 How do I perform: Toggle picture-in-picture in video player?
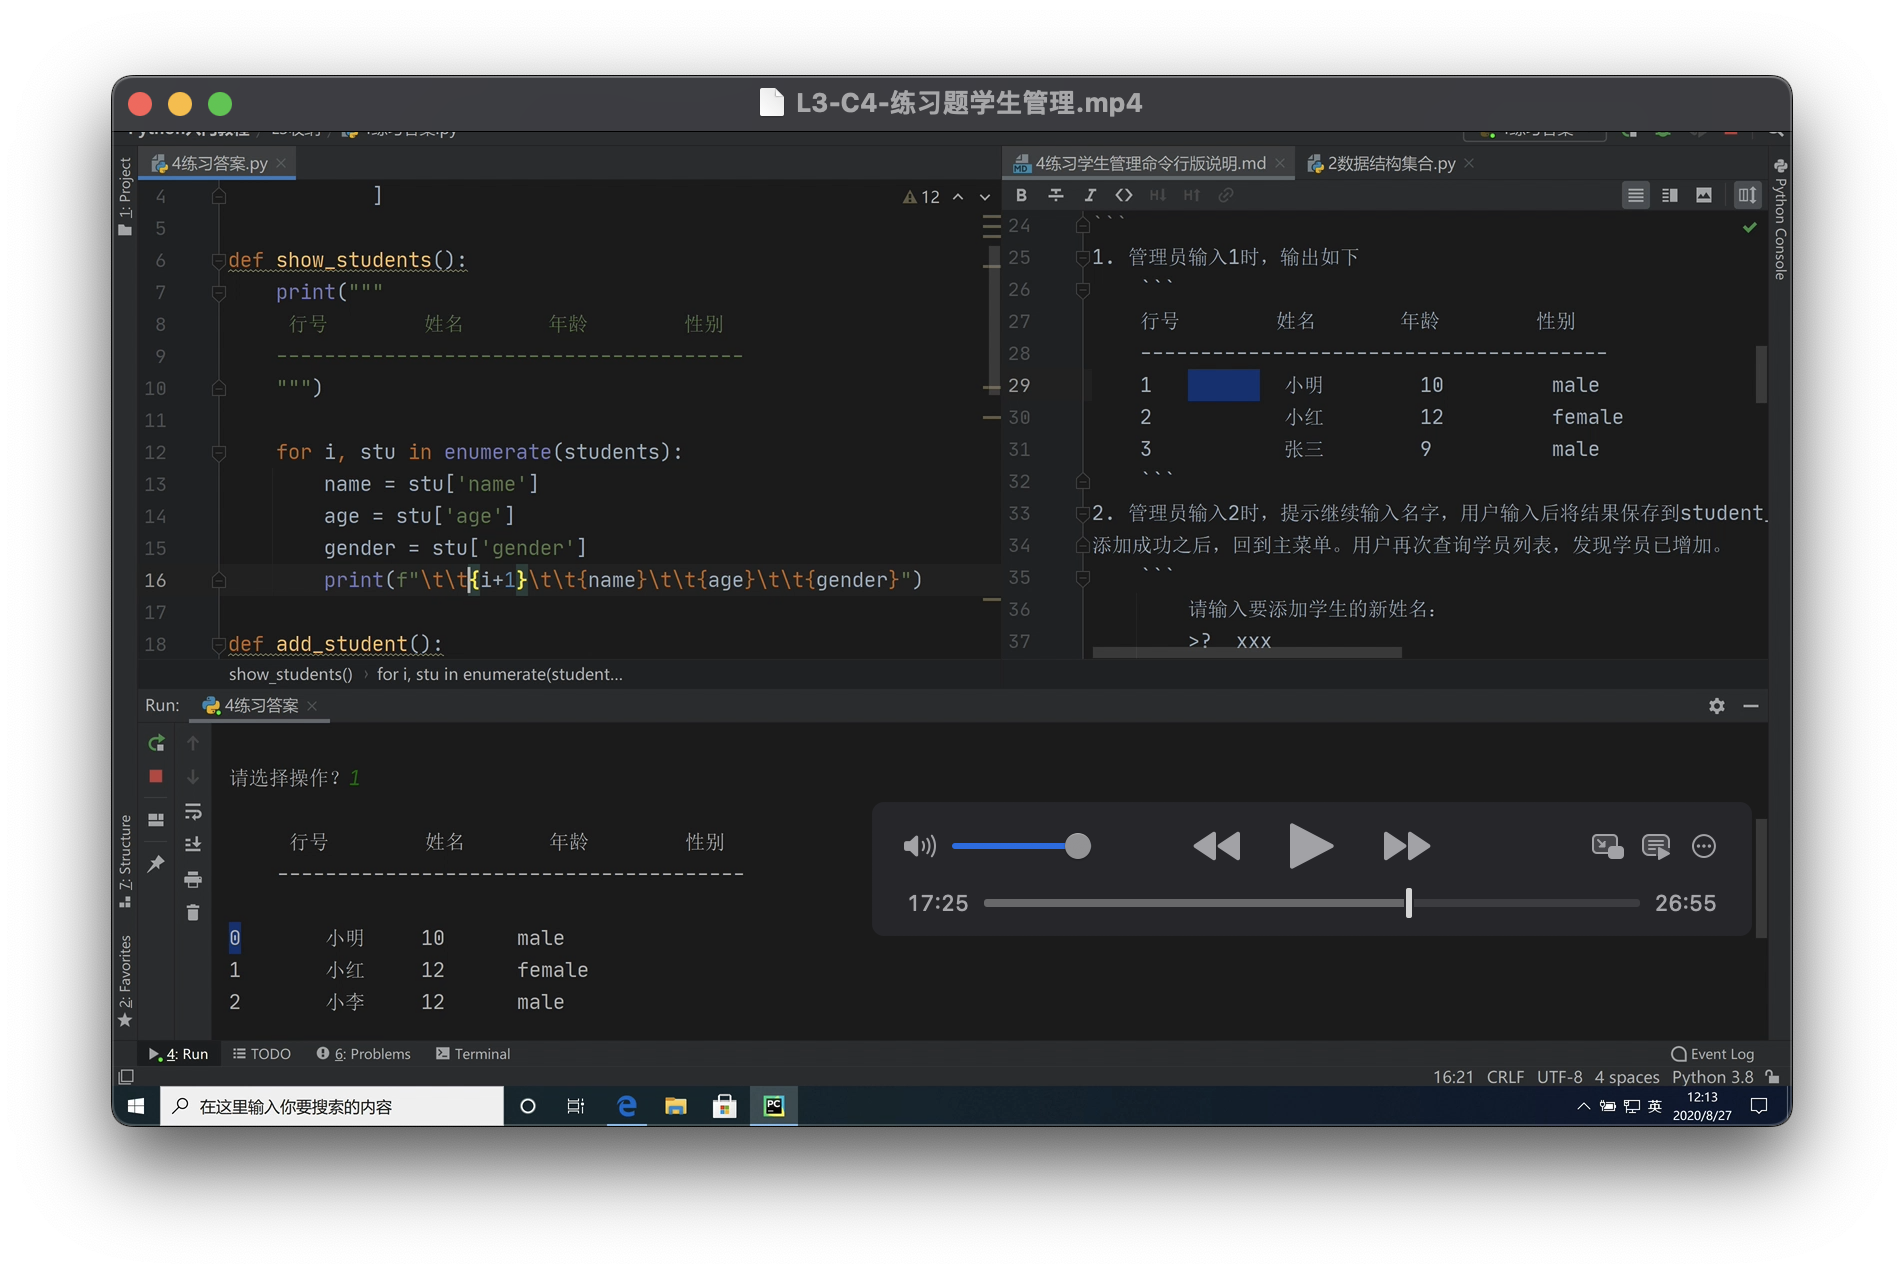[1607, 846]
